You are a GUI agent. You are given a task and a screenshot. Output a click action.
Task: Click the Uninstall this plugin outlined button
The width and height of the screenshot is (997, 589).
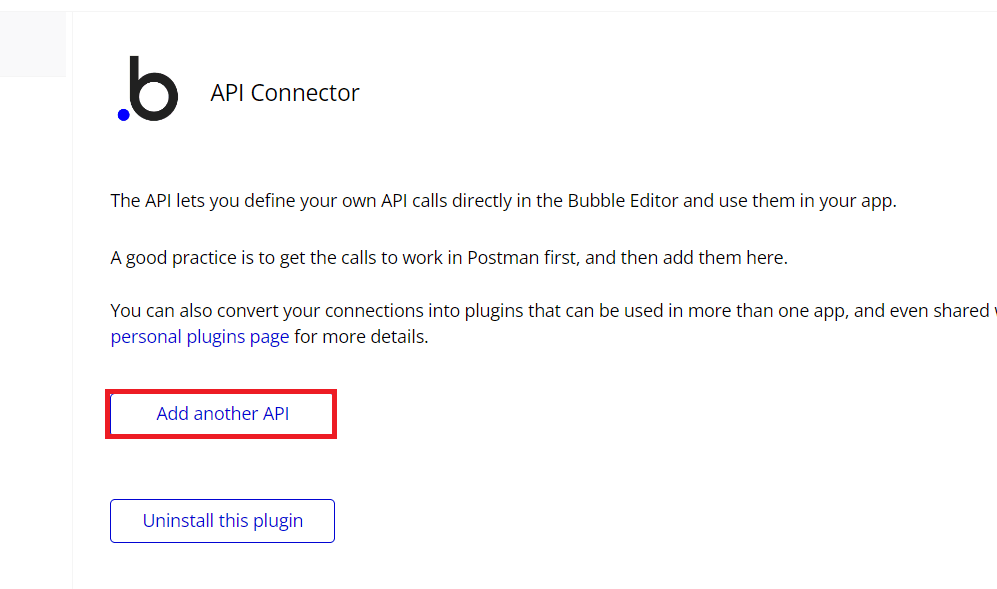click(x=222, y=520)
